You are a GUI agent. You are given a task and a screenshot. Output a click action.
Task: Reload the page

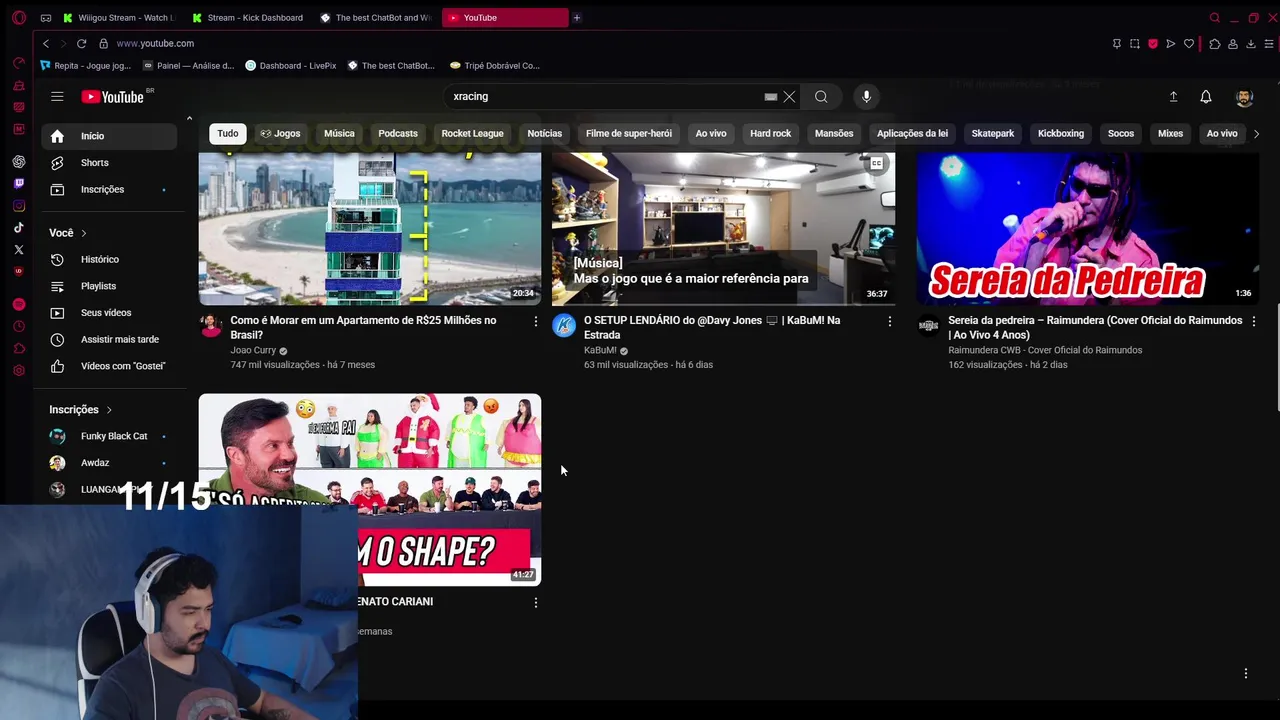[81, 44]
